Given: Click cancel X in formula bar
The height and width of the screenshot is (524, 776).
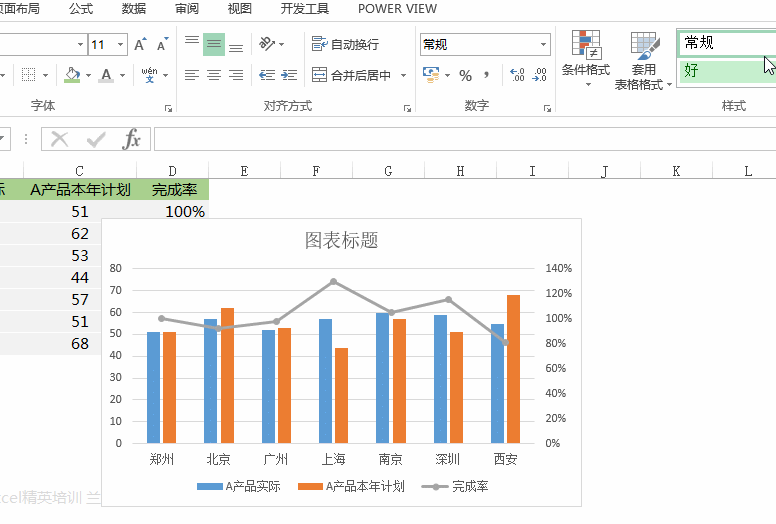Looking at the screenshot, I should (60, 140).
